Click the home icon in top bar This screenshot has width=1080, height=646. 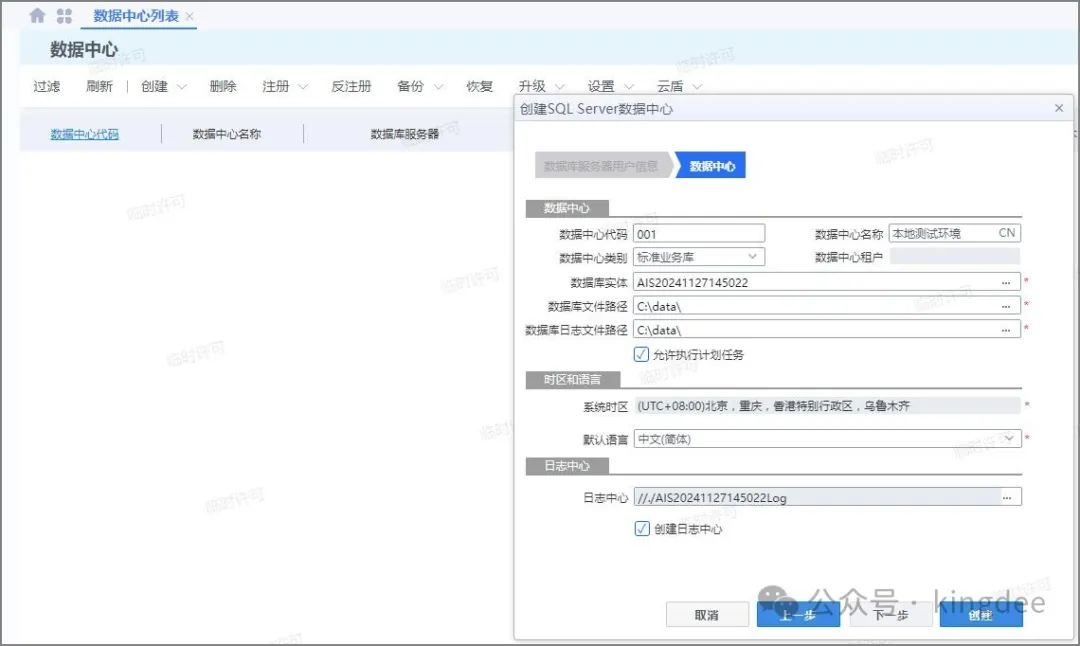[37, 16]
